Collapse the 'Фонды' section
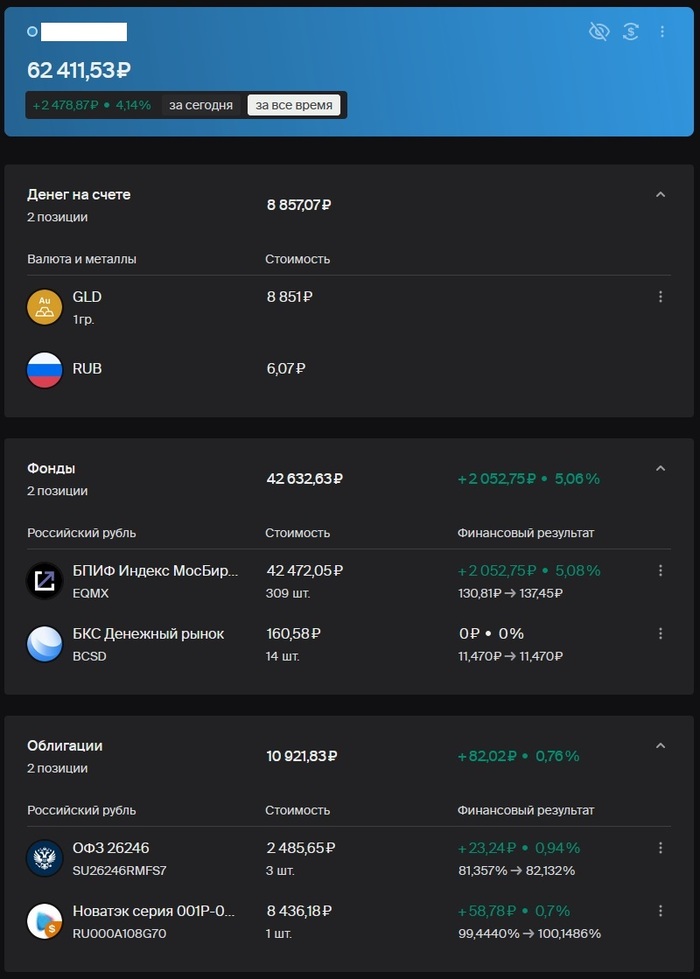 click(660, 468)
